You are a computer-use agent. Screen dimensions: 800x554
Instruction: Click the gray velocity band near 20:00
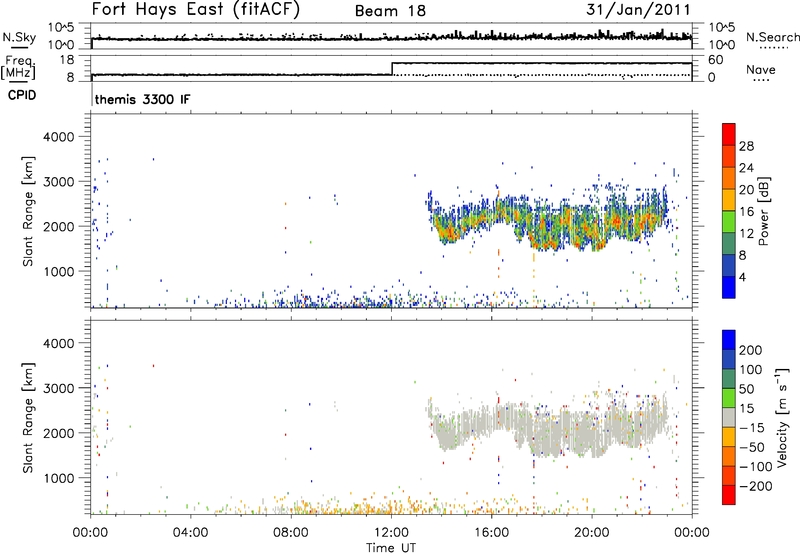[x=592, y=434]
